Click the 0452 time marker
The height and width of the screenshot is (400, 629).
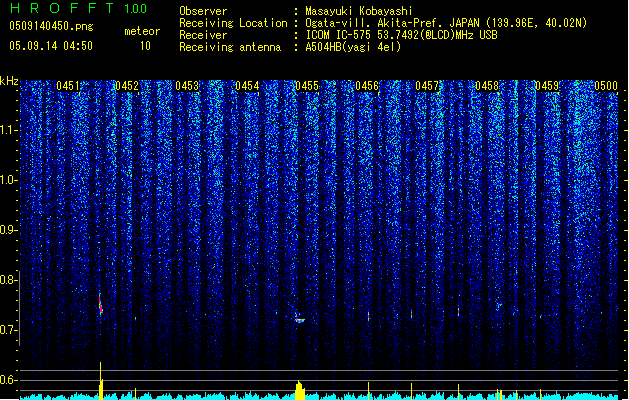127,86
